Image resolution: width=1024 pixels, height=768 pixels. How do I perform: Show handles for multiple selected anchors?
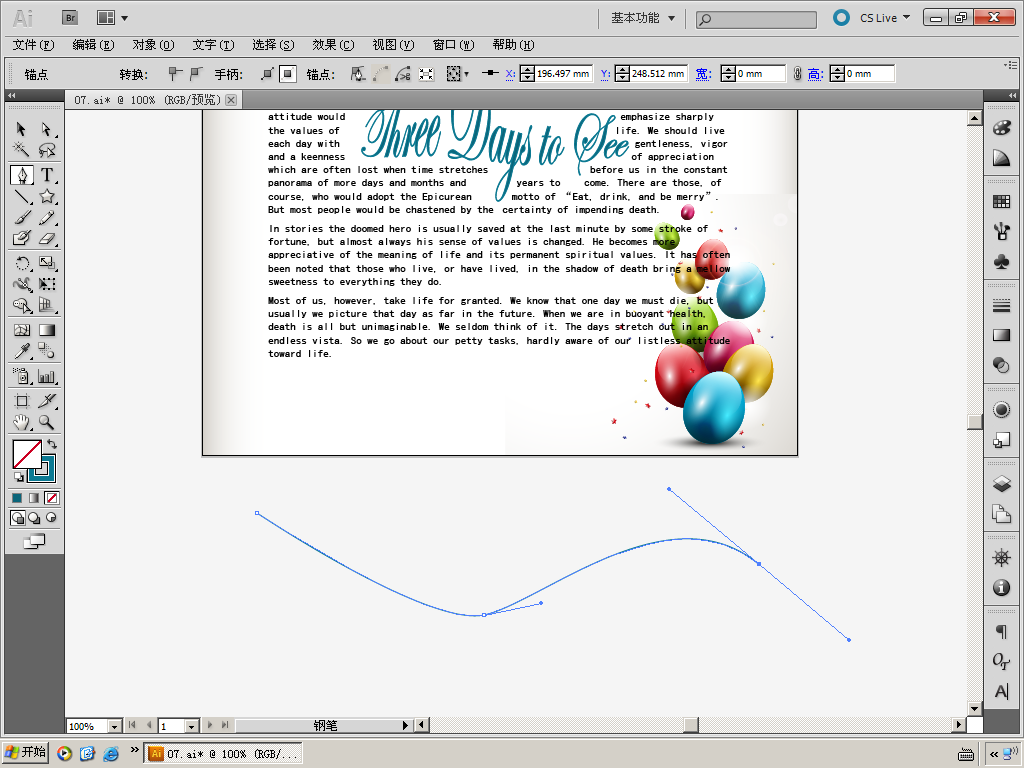(266, 74)
